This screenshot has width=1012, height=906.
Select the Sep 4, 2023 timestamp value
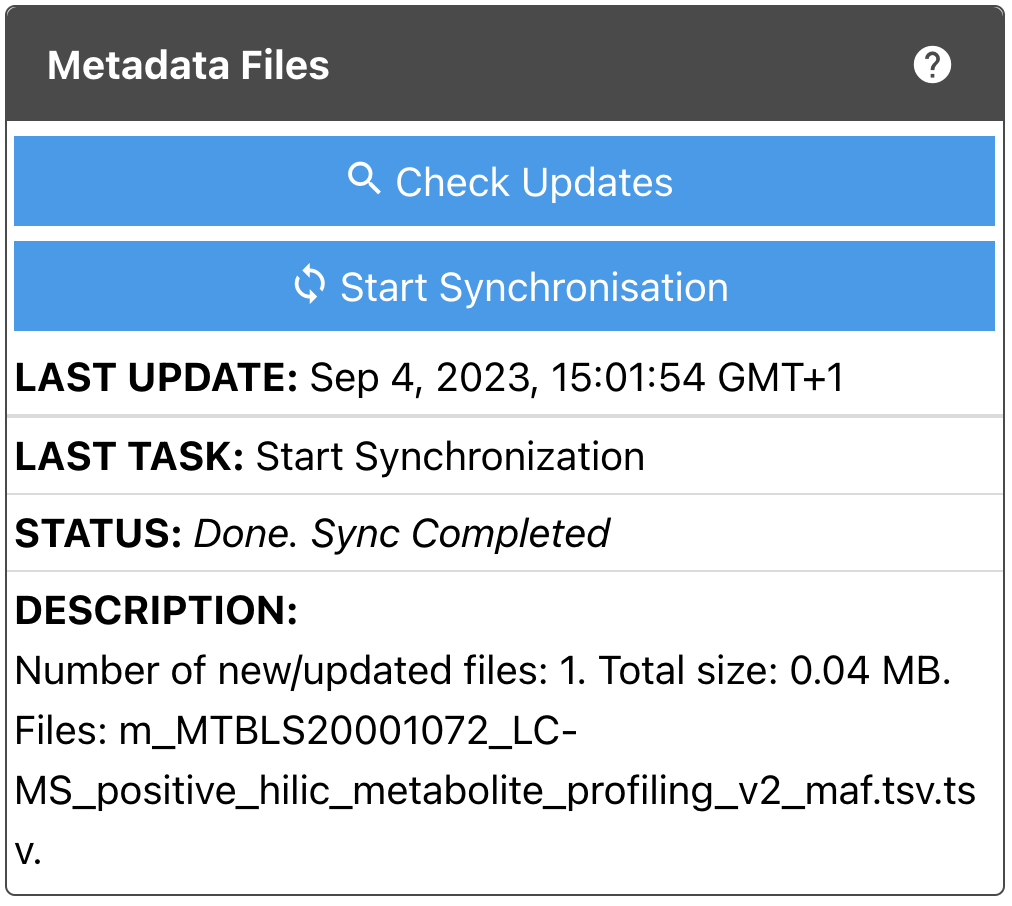[x=576, y=378]
